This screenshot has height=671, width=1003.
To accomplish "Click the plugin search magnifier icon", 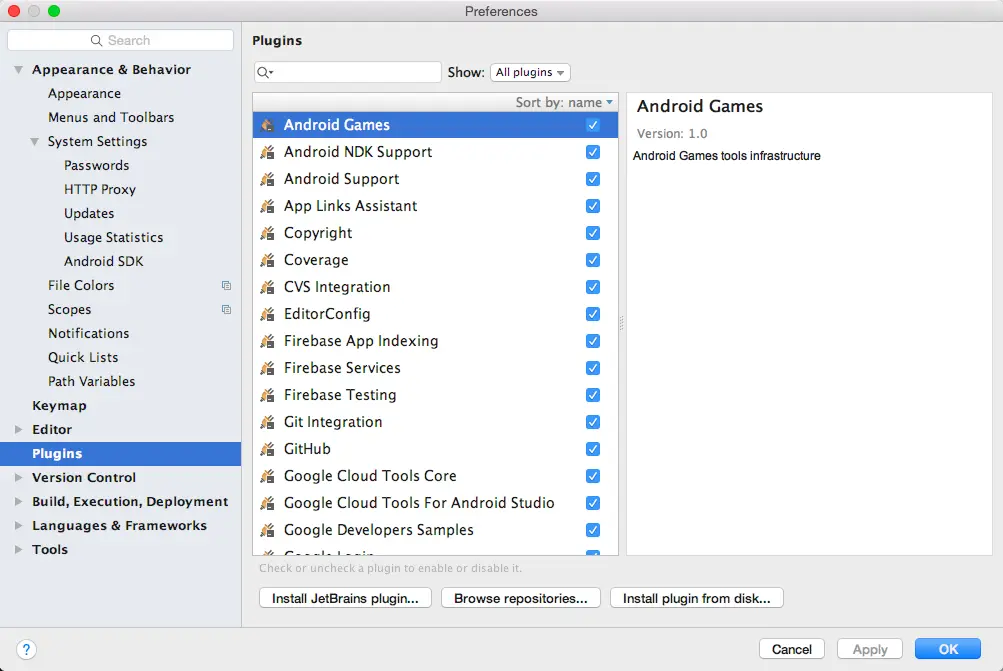I will pos(264,72).
